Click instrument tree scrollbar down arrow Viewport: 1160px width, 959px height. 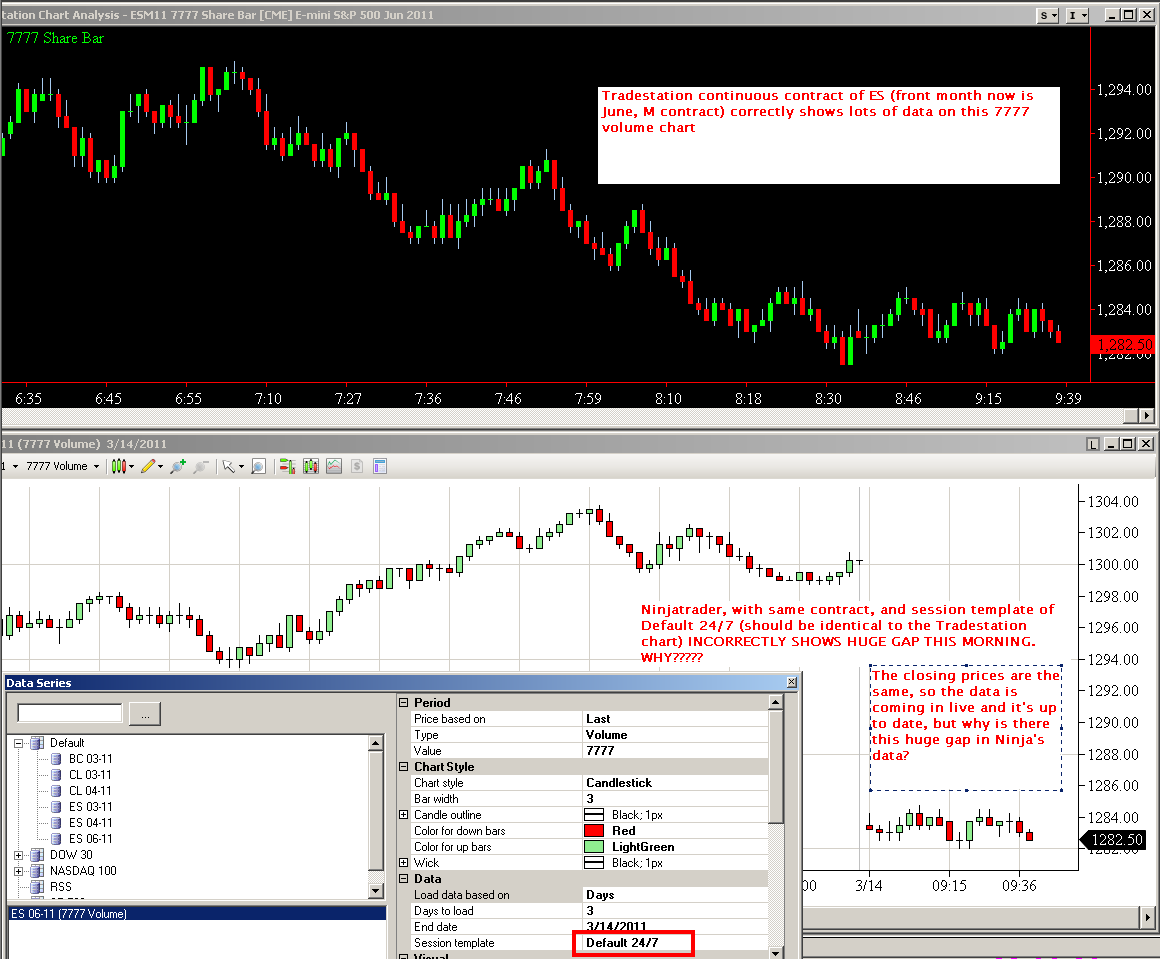376,891
